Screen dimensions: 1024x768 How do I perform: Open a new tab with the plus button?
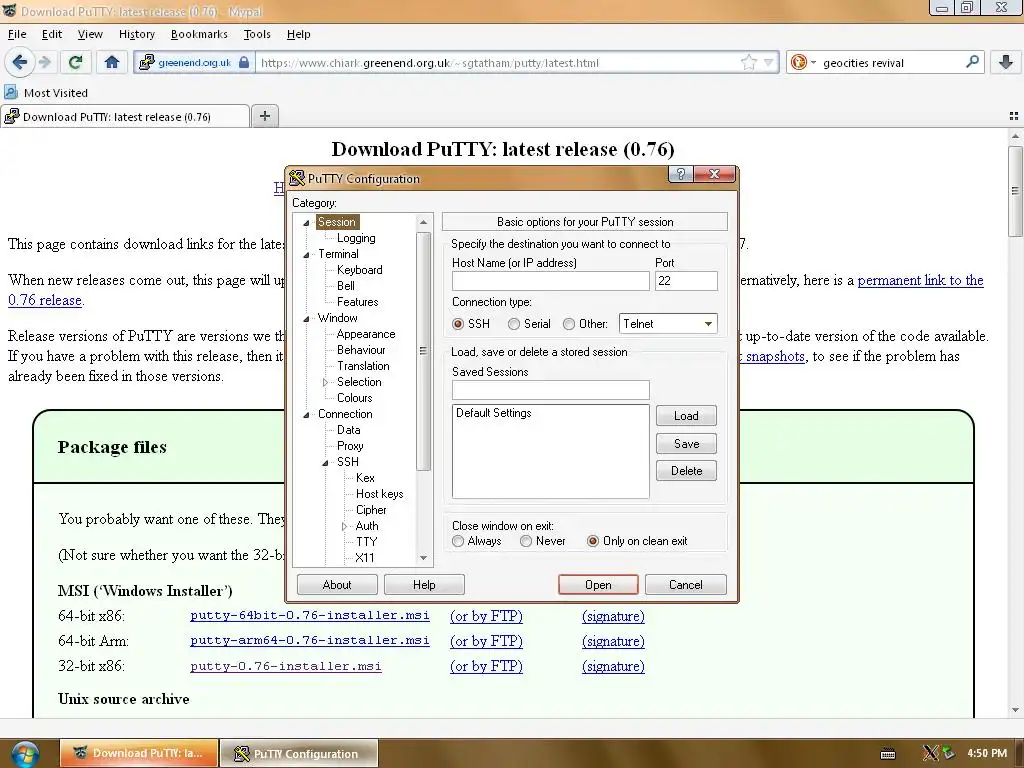point(264,116)
